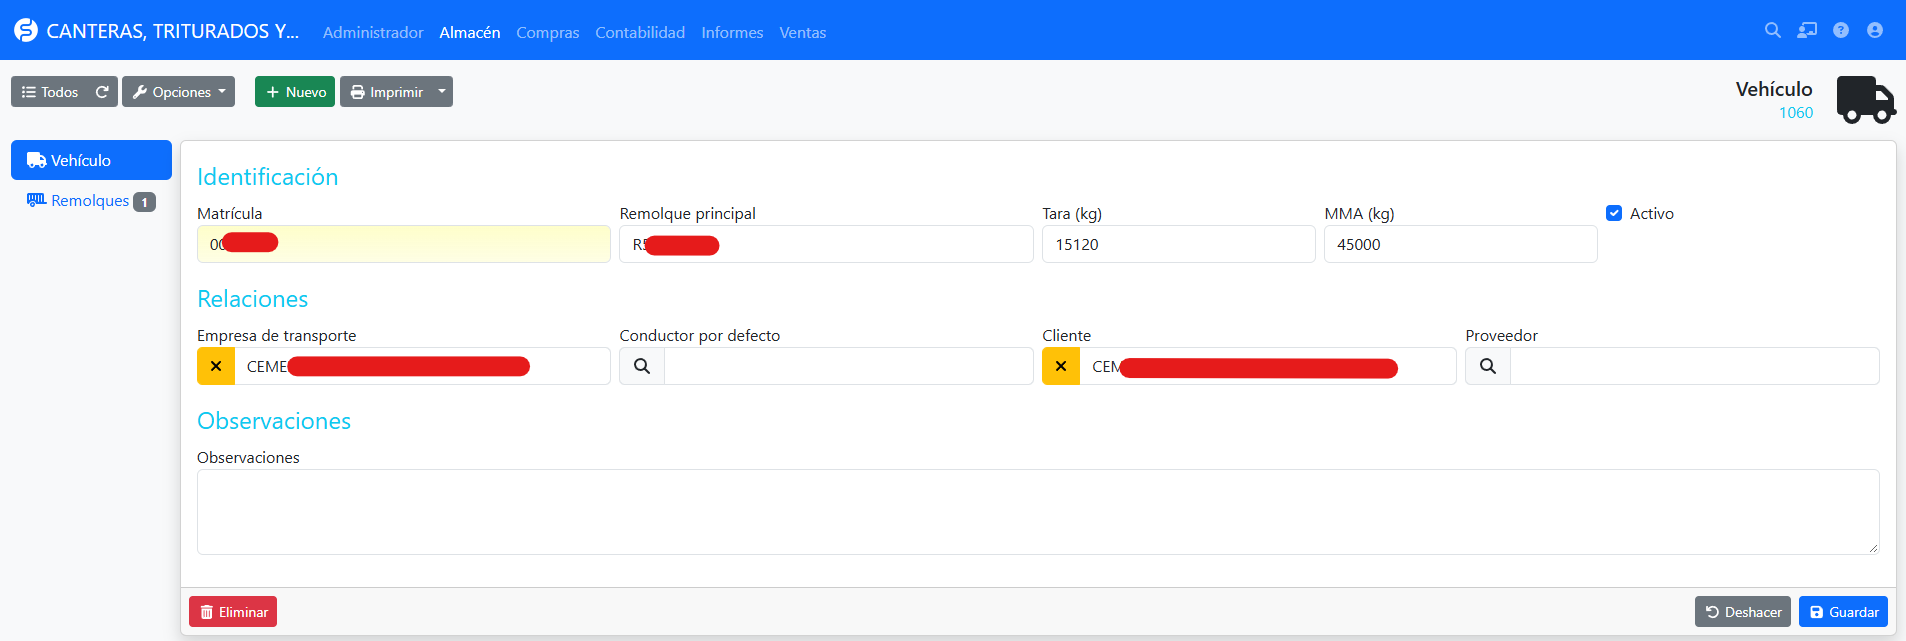Screen dimensions: 1906x641
Task: Clear Empresa de transporte with yellow X
Action: [x=216, y=366]
